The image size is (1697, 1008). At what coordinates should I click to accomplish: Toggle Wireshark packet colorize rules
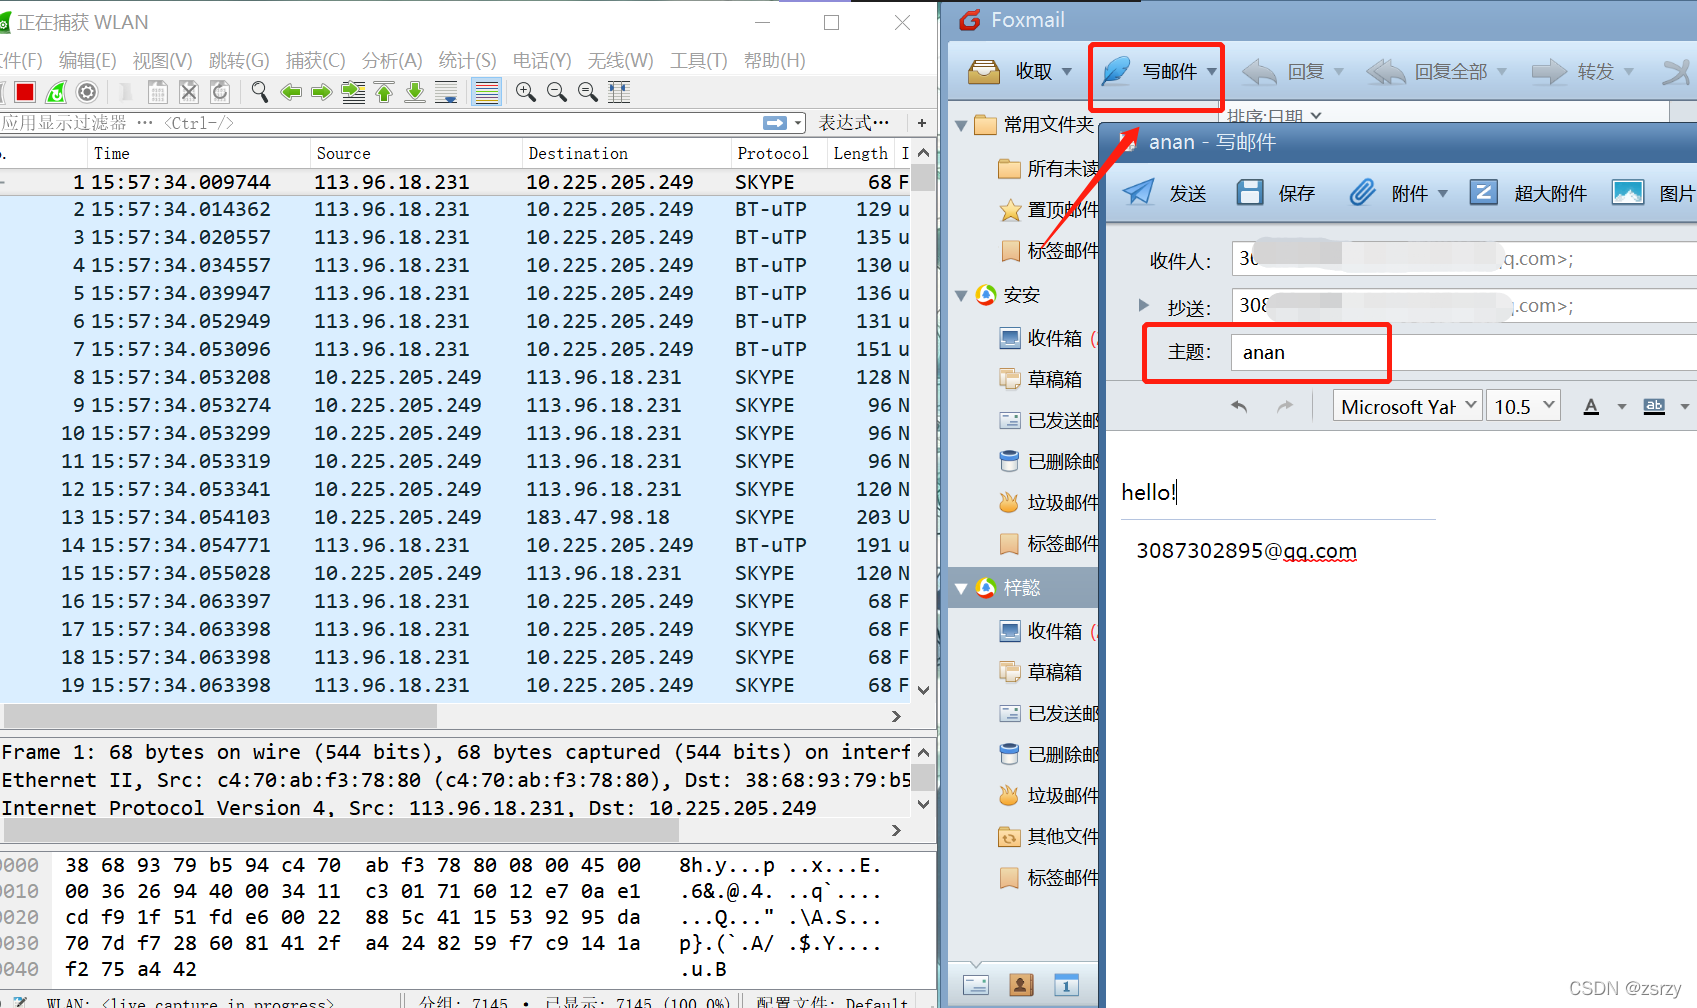(487, 92)
